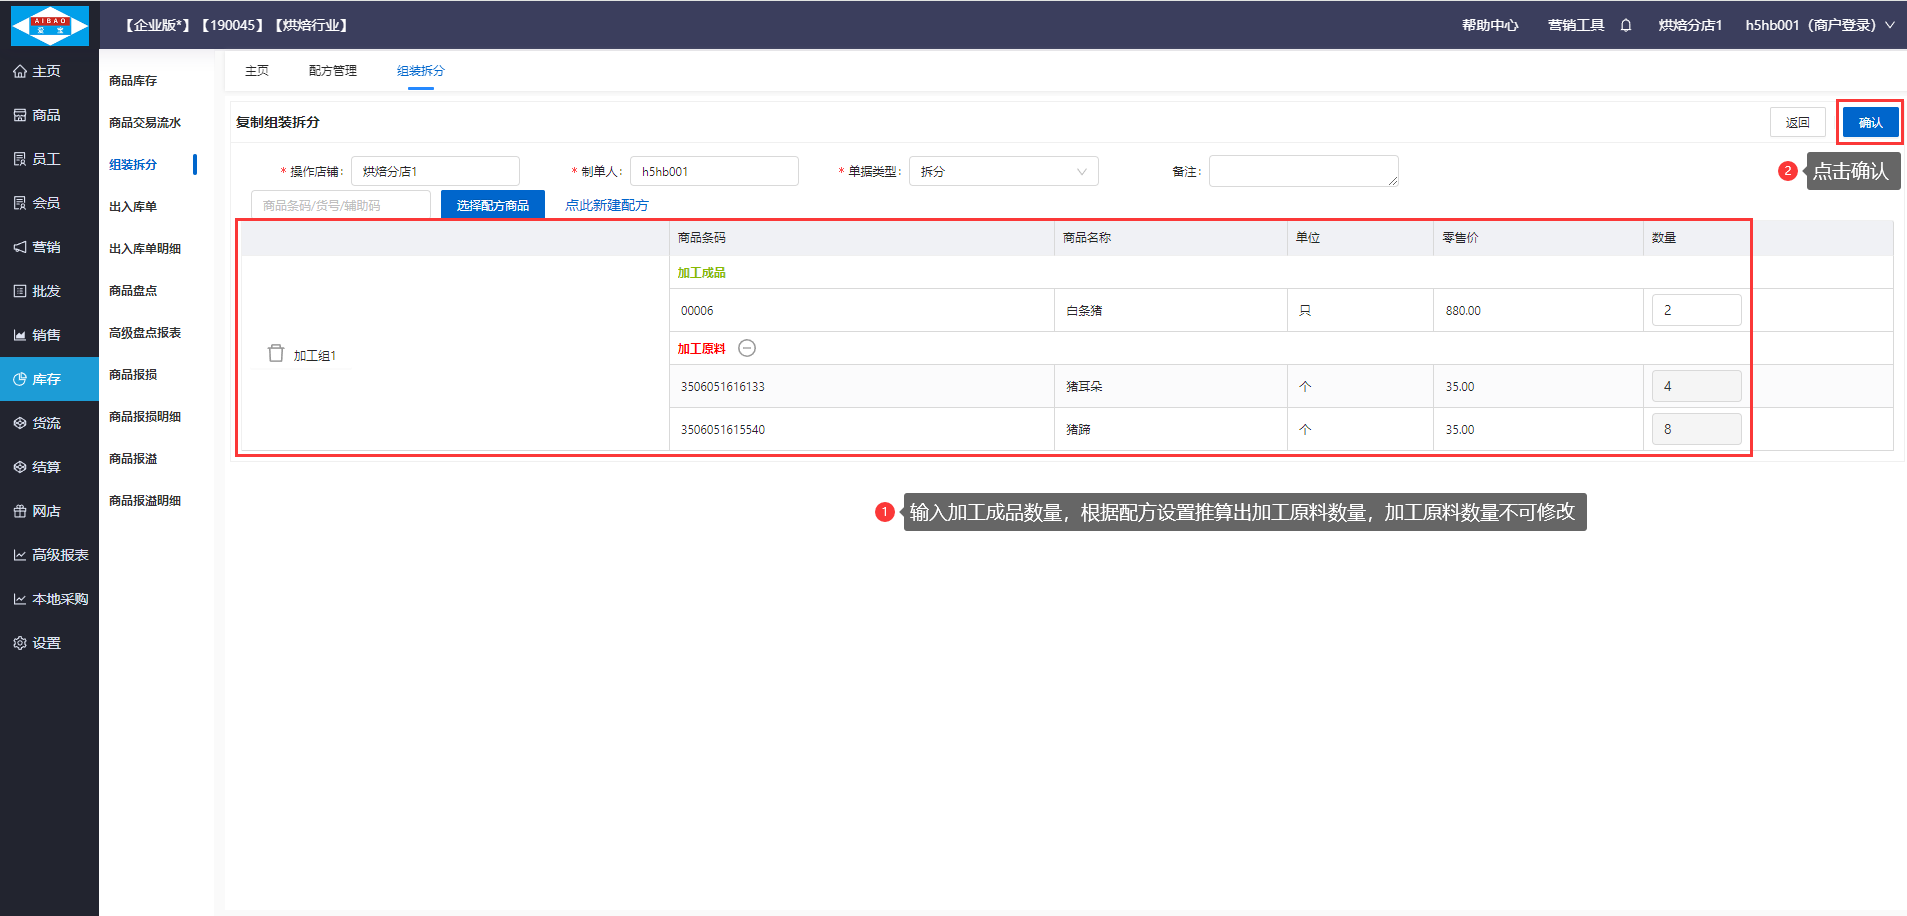Open the 烘焙分店1 store selector in header

pyautogui.click(x=1689, y=25)
